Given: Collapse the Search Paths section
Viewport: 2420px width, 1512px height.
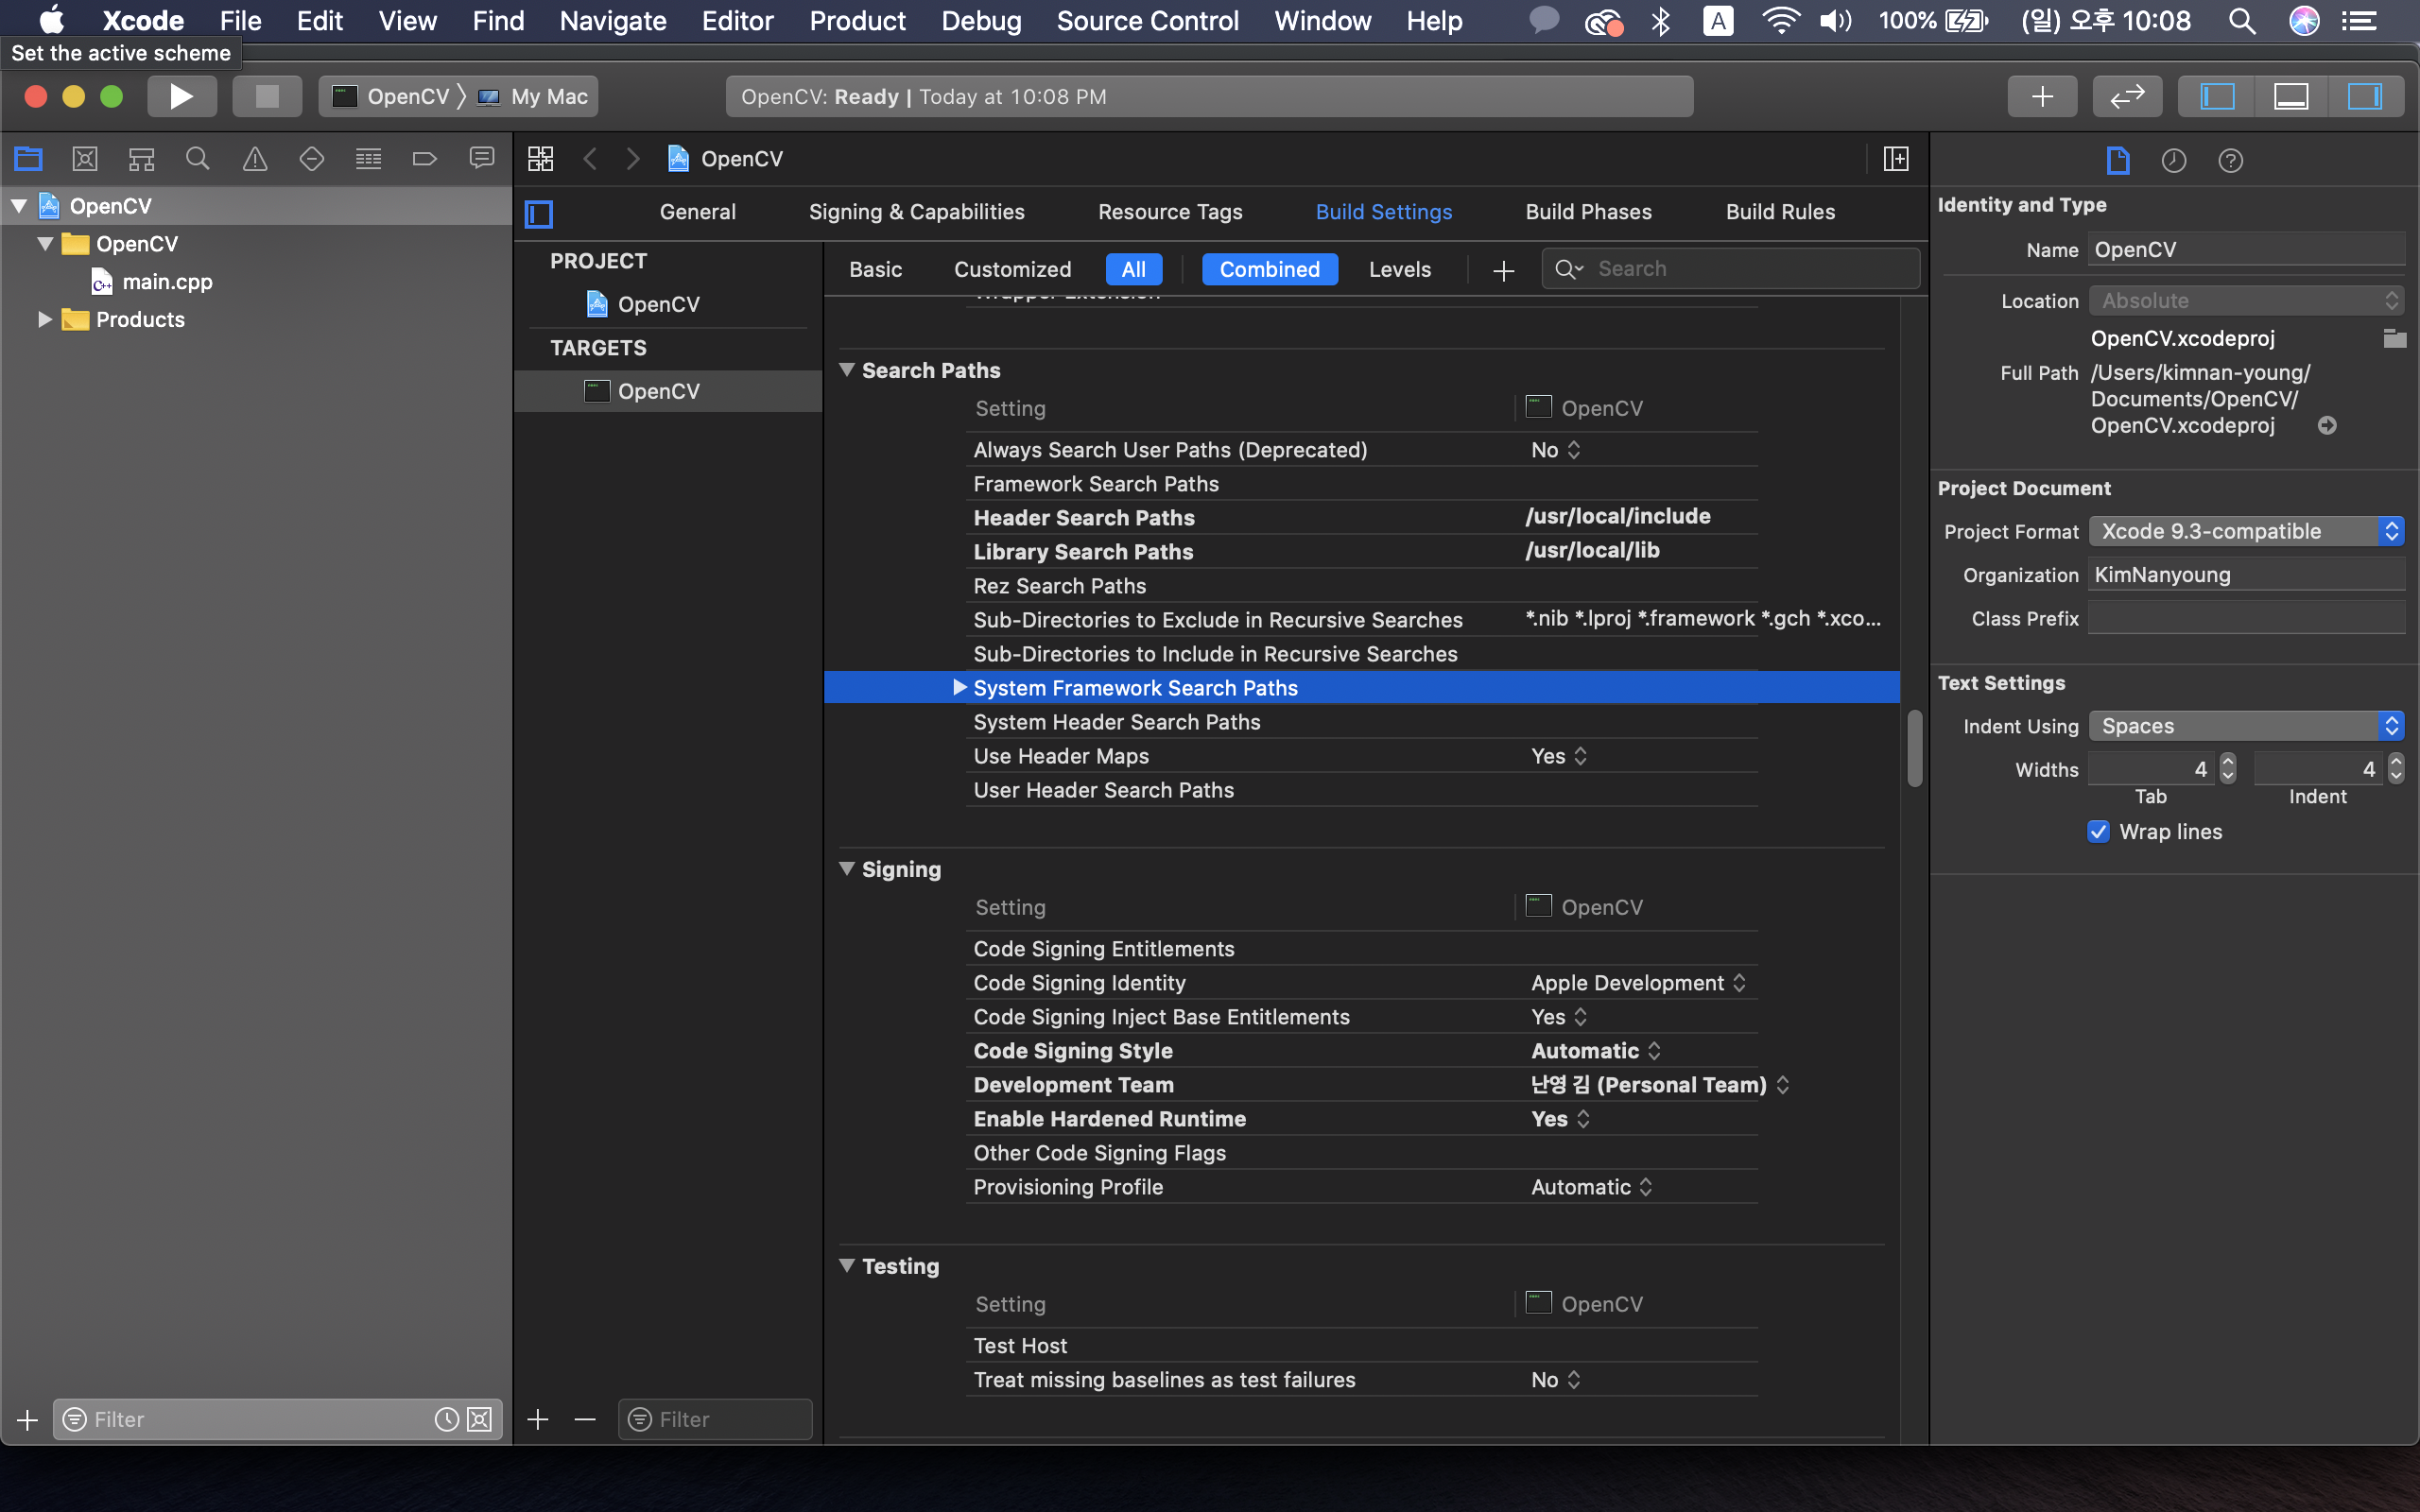Looking at the screenshot, I should tap(847, 370).
